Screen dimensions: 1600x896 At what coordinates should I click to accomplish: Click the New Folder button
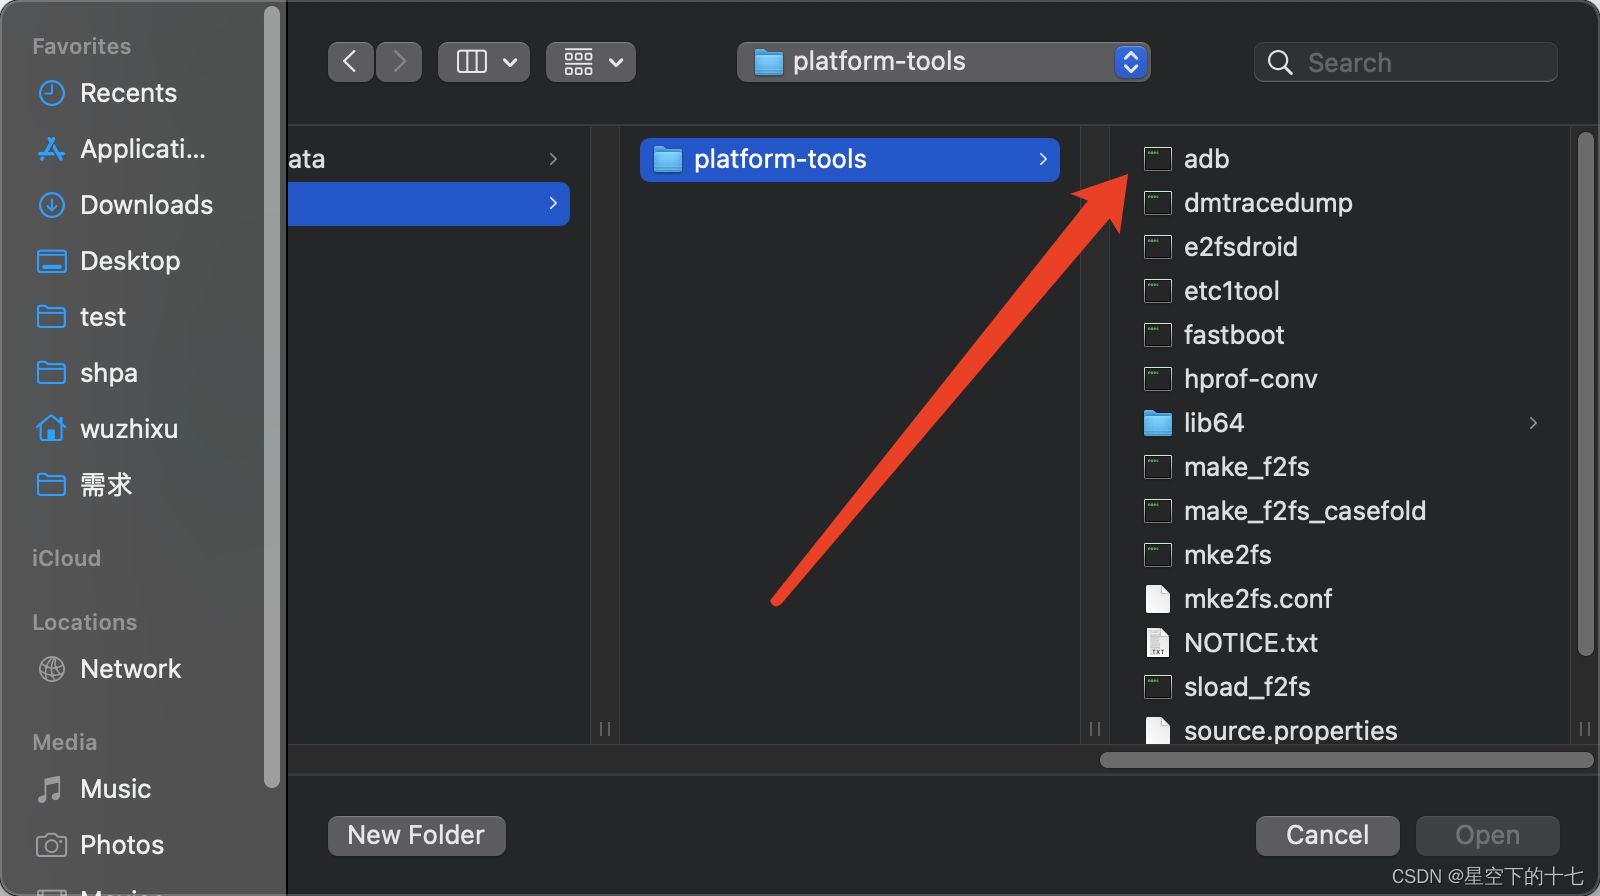pyautogui.click(x=416, y=835)
